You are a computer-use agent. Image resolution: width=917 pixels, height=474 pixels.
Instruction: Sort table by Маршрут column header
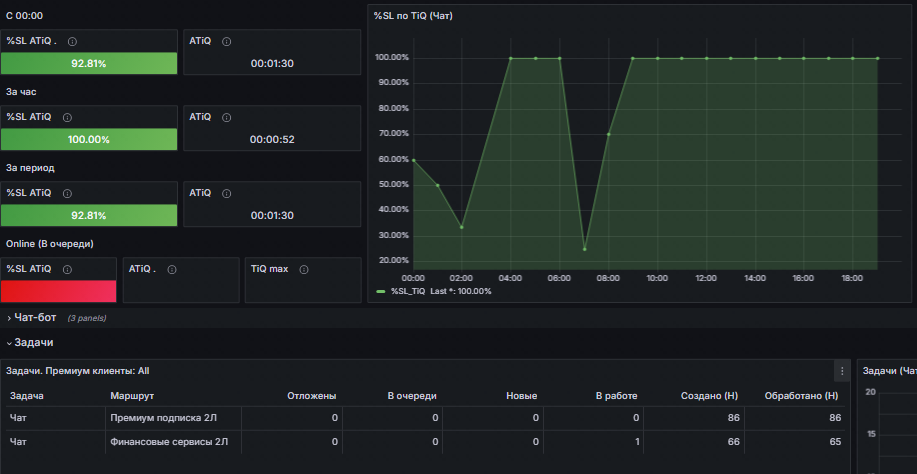tap(132, 396)
